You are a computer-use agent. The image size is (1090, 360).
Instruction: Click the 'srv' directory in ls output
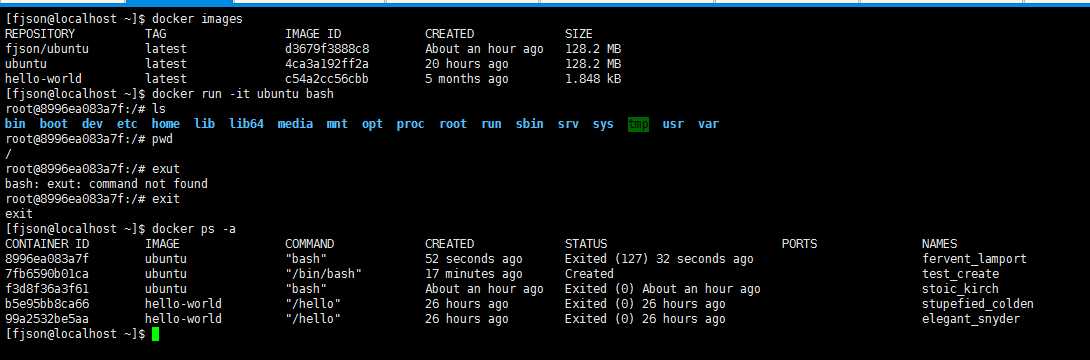tap(568, 124)
